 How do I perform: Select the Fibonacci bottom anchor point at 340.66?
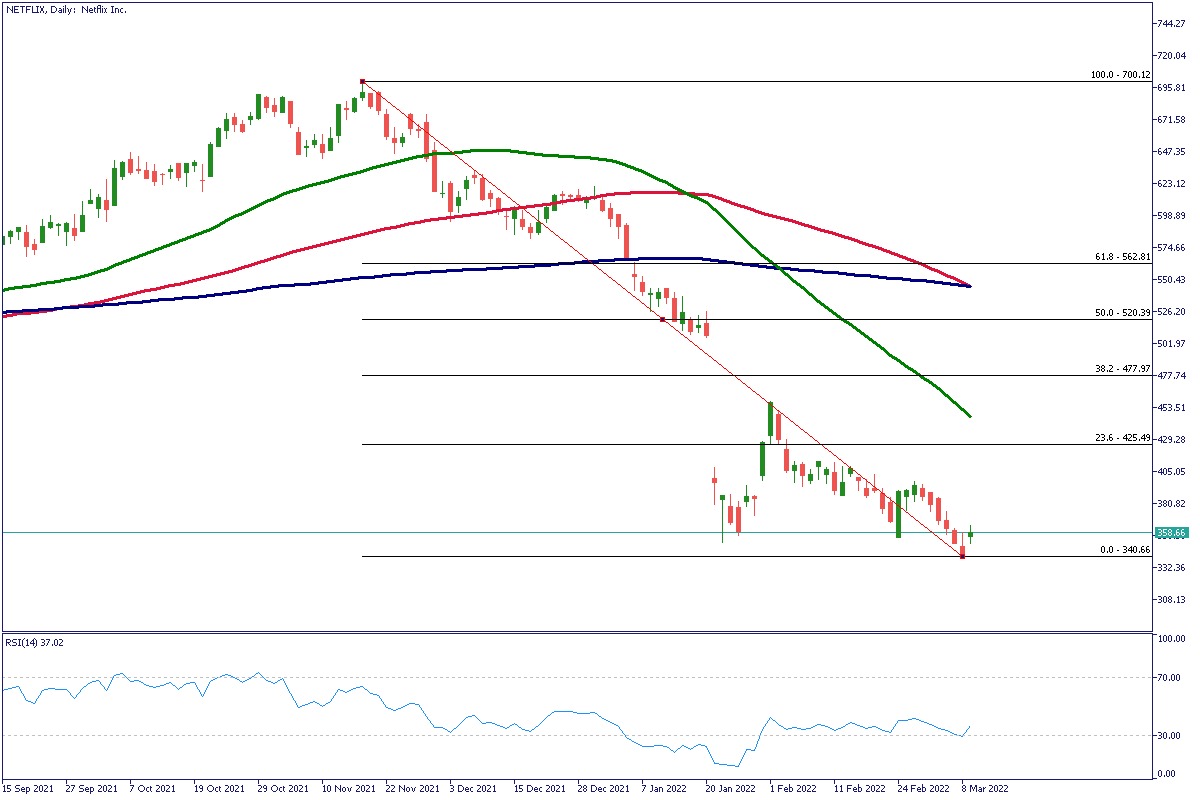coord(962,556)
